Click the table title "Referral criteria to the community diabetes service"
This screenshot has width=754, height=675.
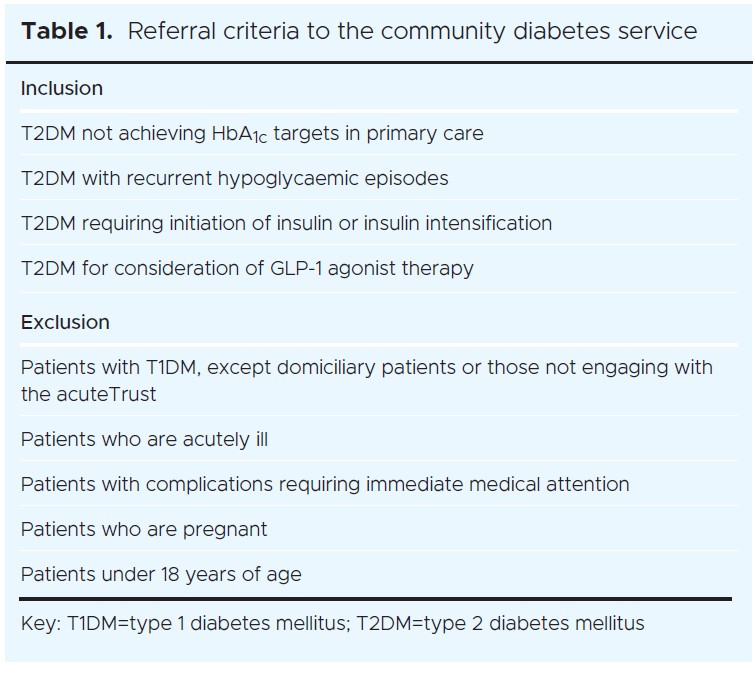tap(412, 31)
